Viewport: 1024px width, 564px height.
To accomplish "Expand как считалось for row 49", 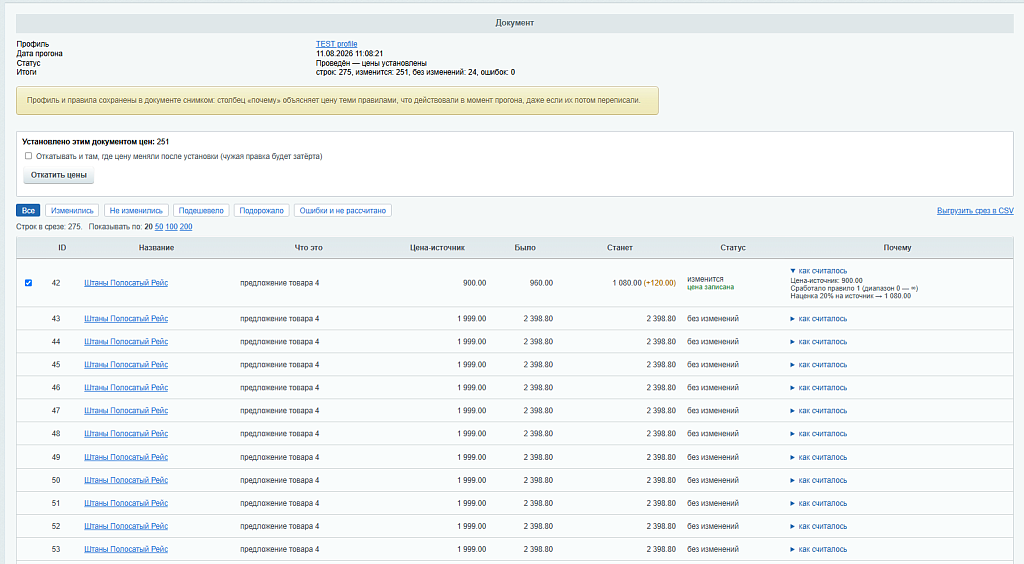I will tap(818, 457).
